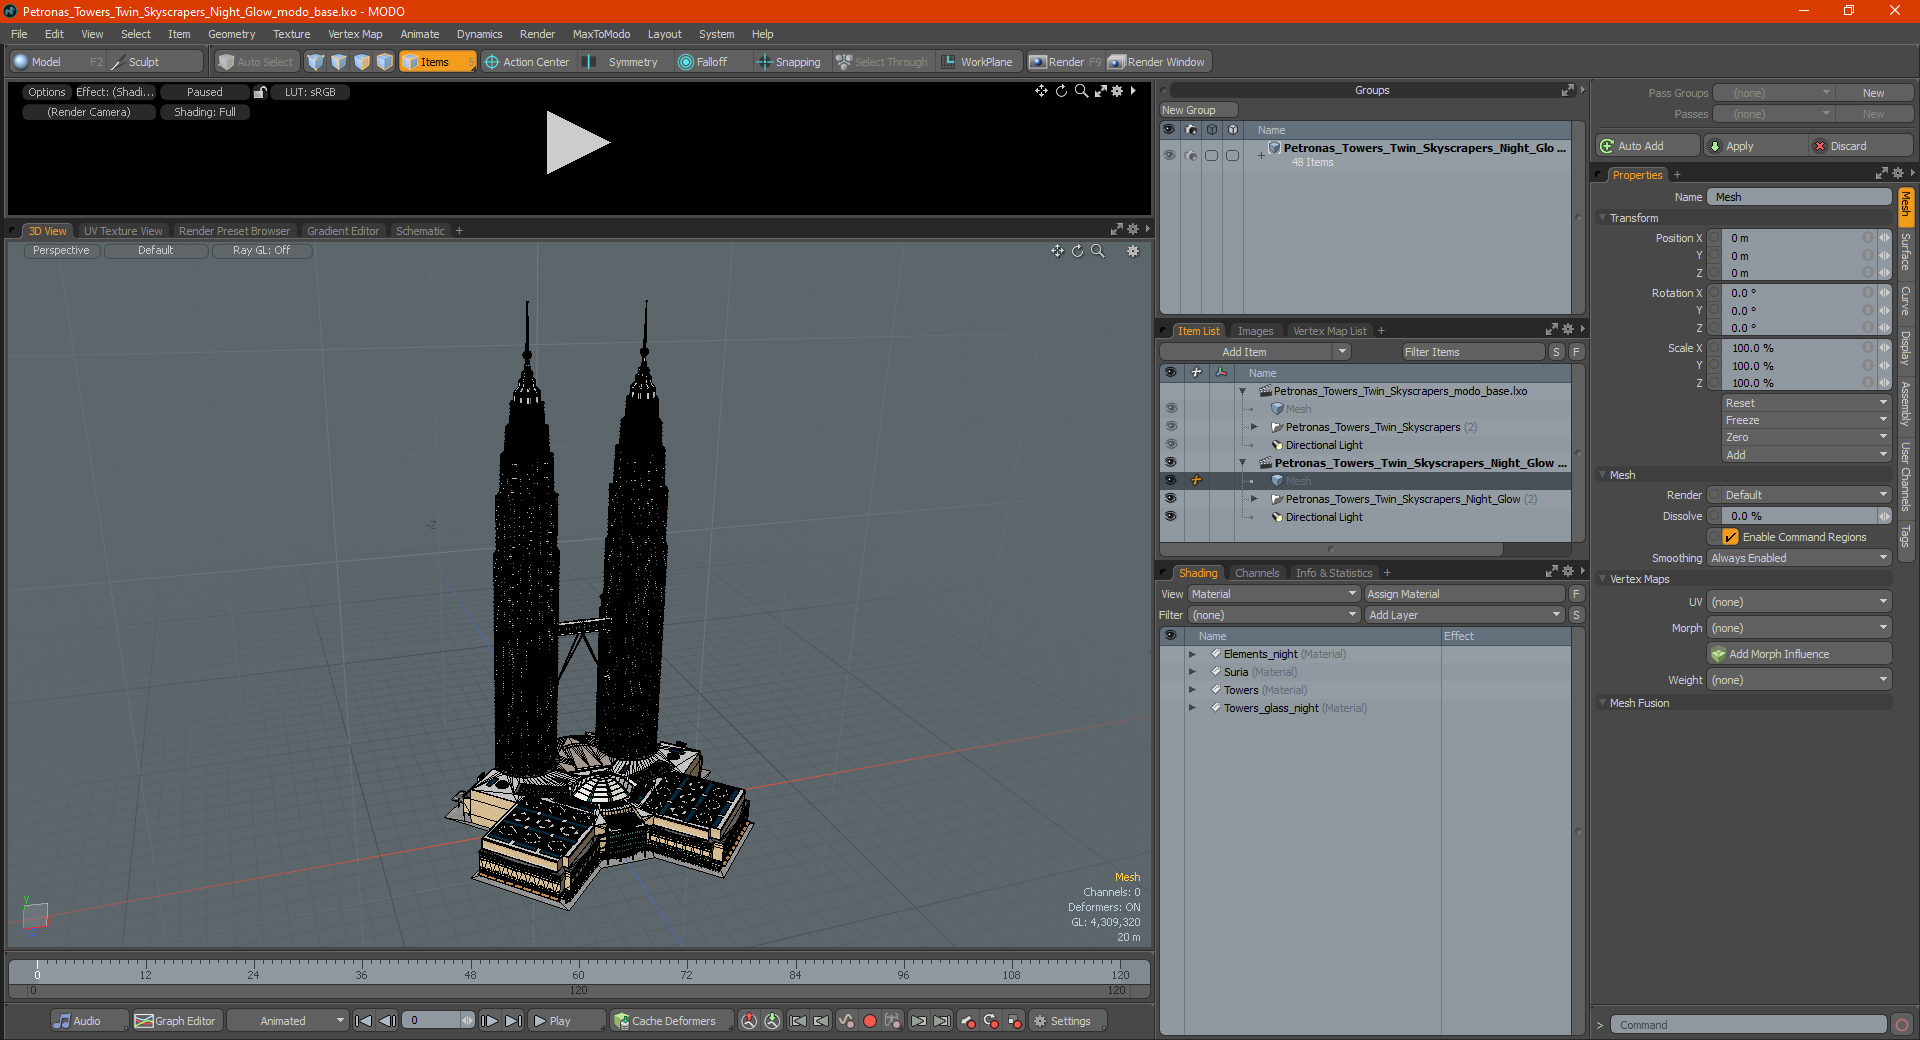Click the Auto Add button
The height and width of the screenshot is (1040, 1920).
pos(1648,146)
